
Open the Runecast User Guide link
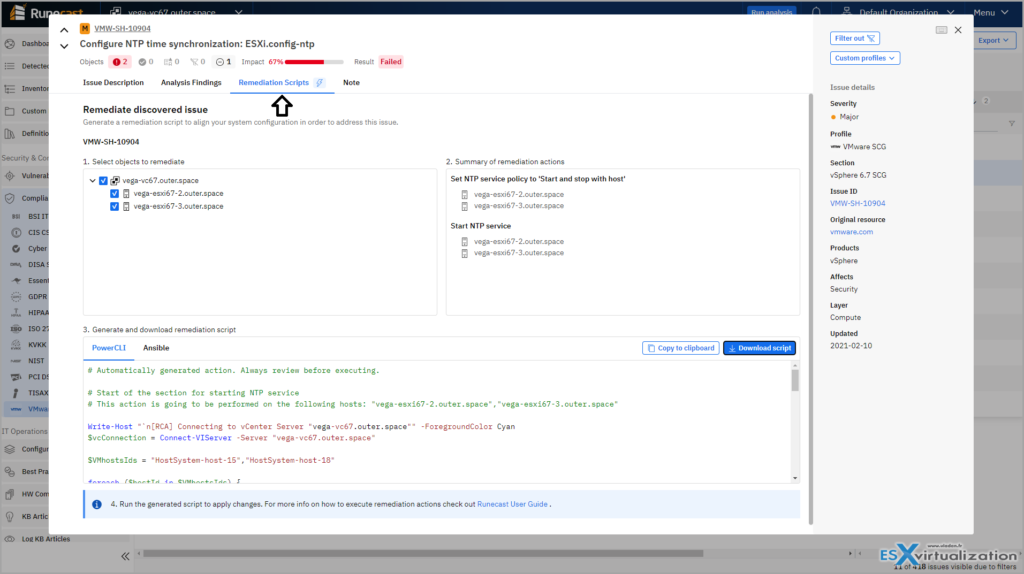click(512, 504)
